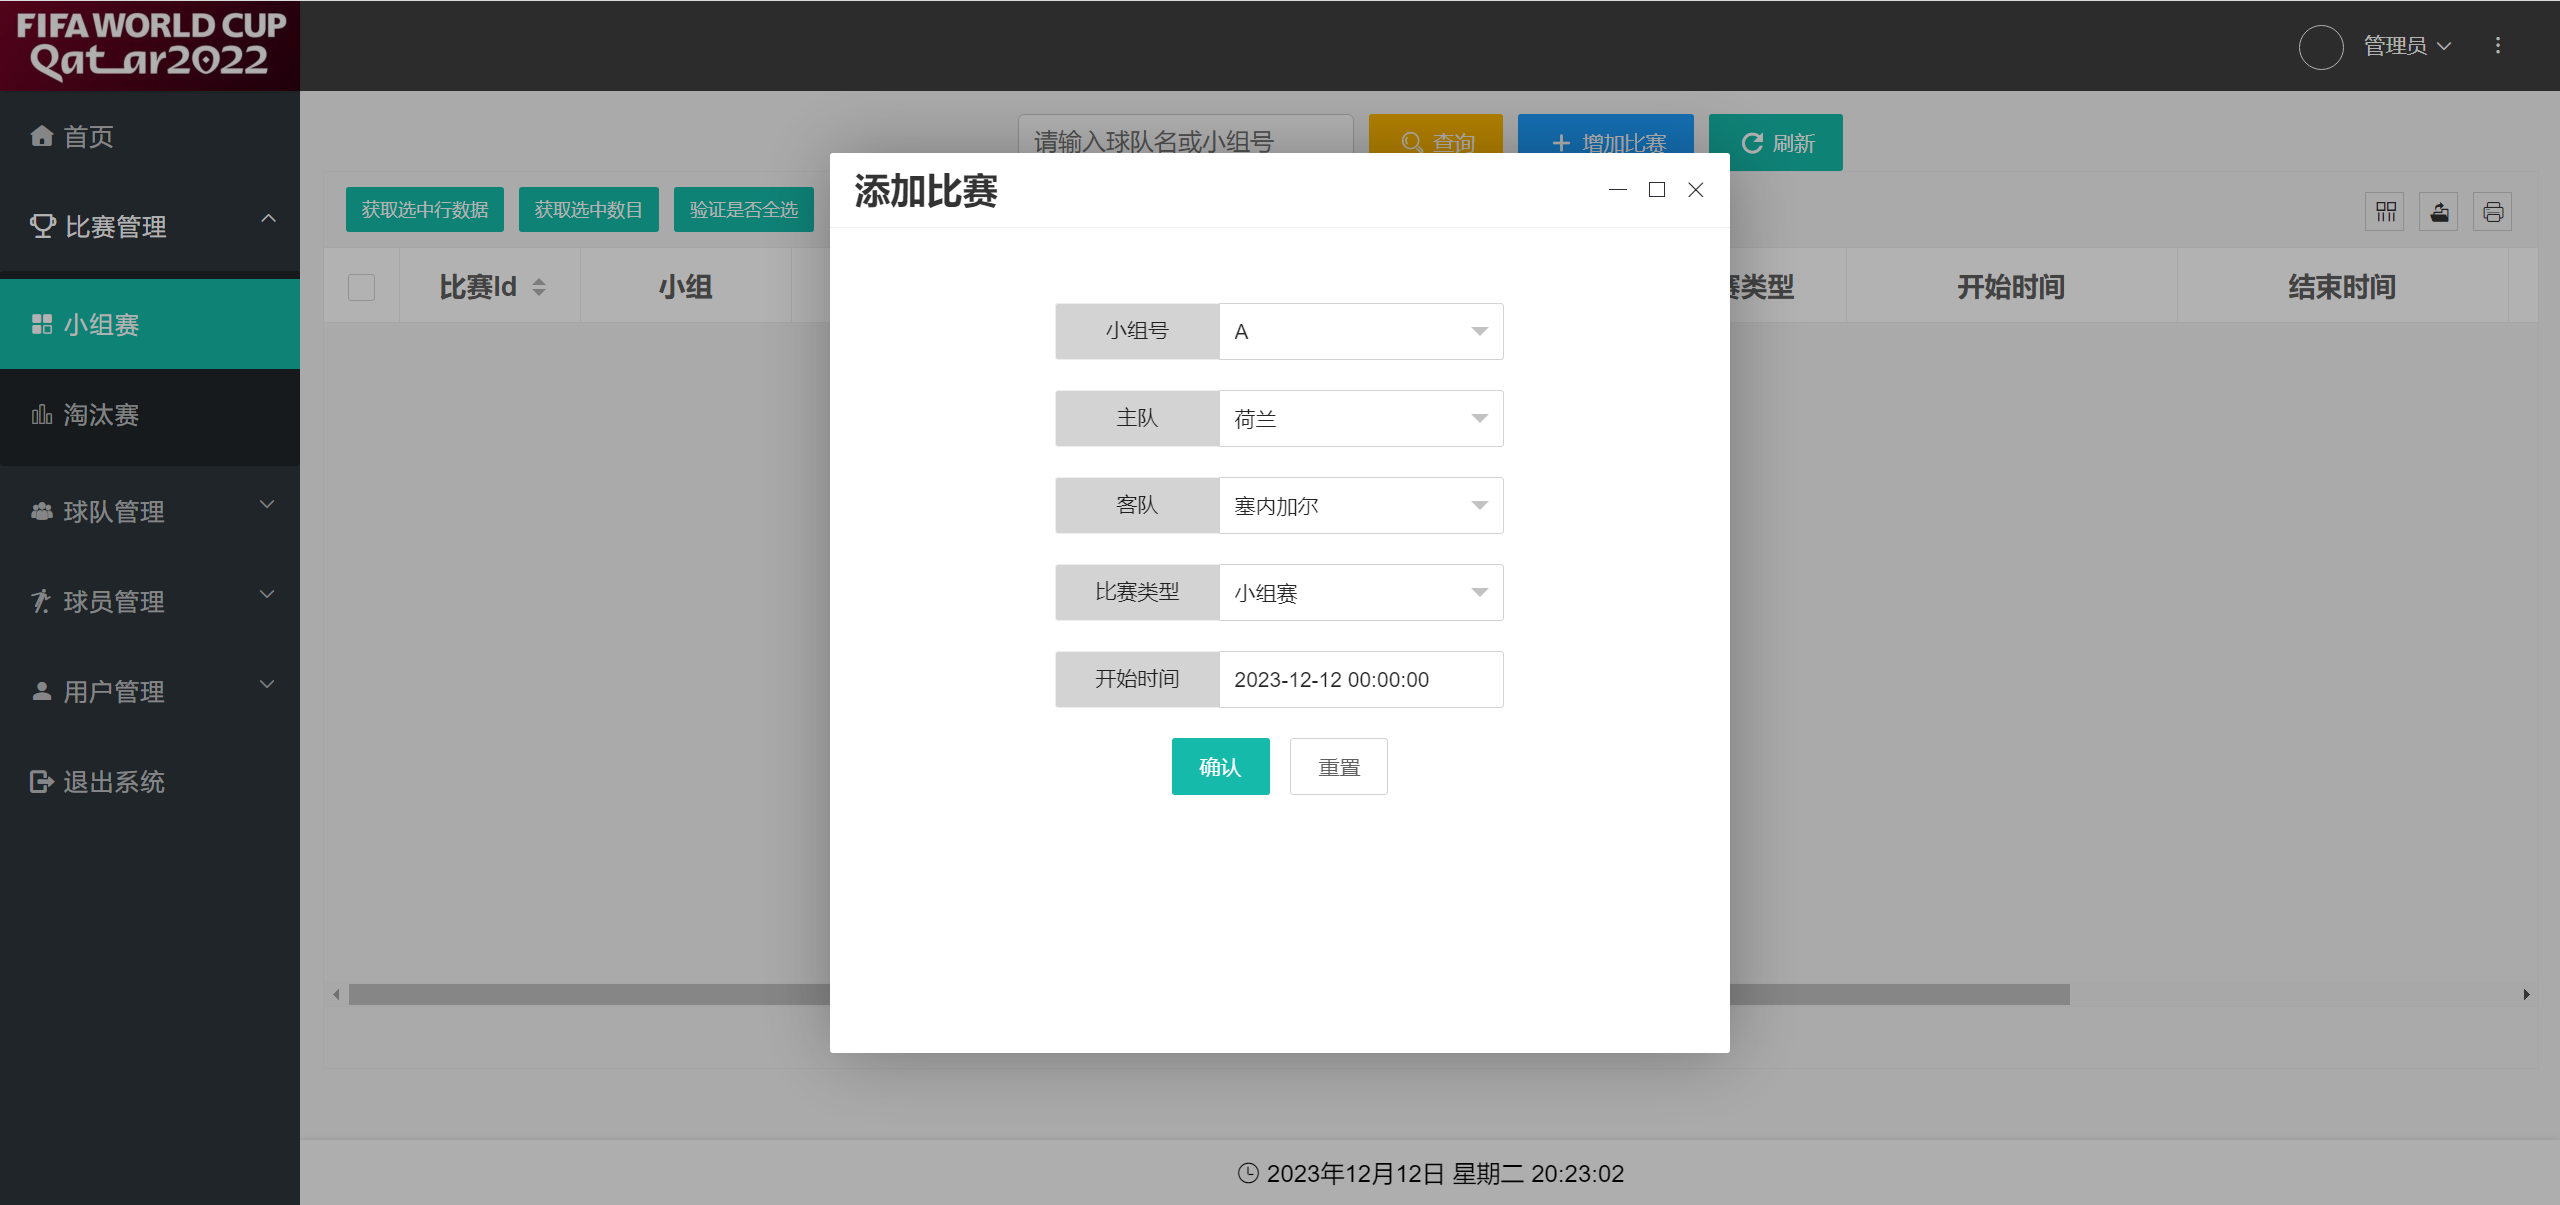Click the export table icon

pyautogui.click(x=2439, y=212)
